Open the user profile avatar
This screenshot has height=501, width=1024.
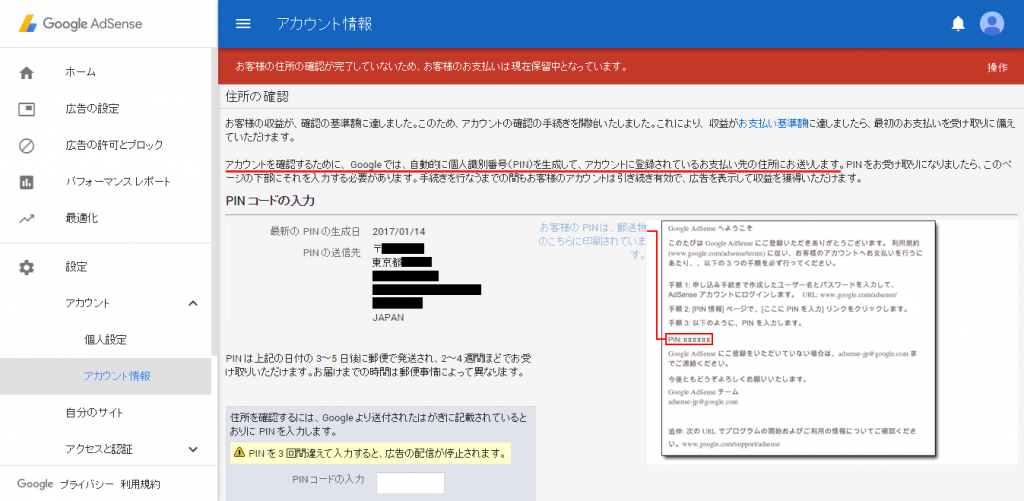point(991,24)
